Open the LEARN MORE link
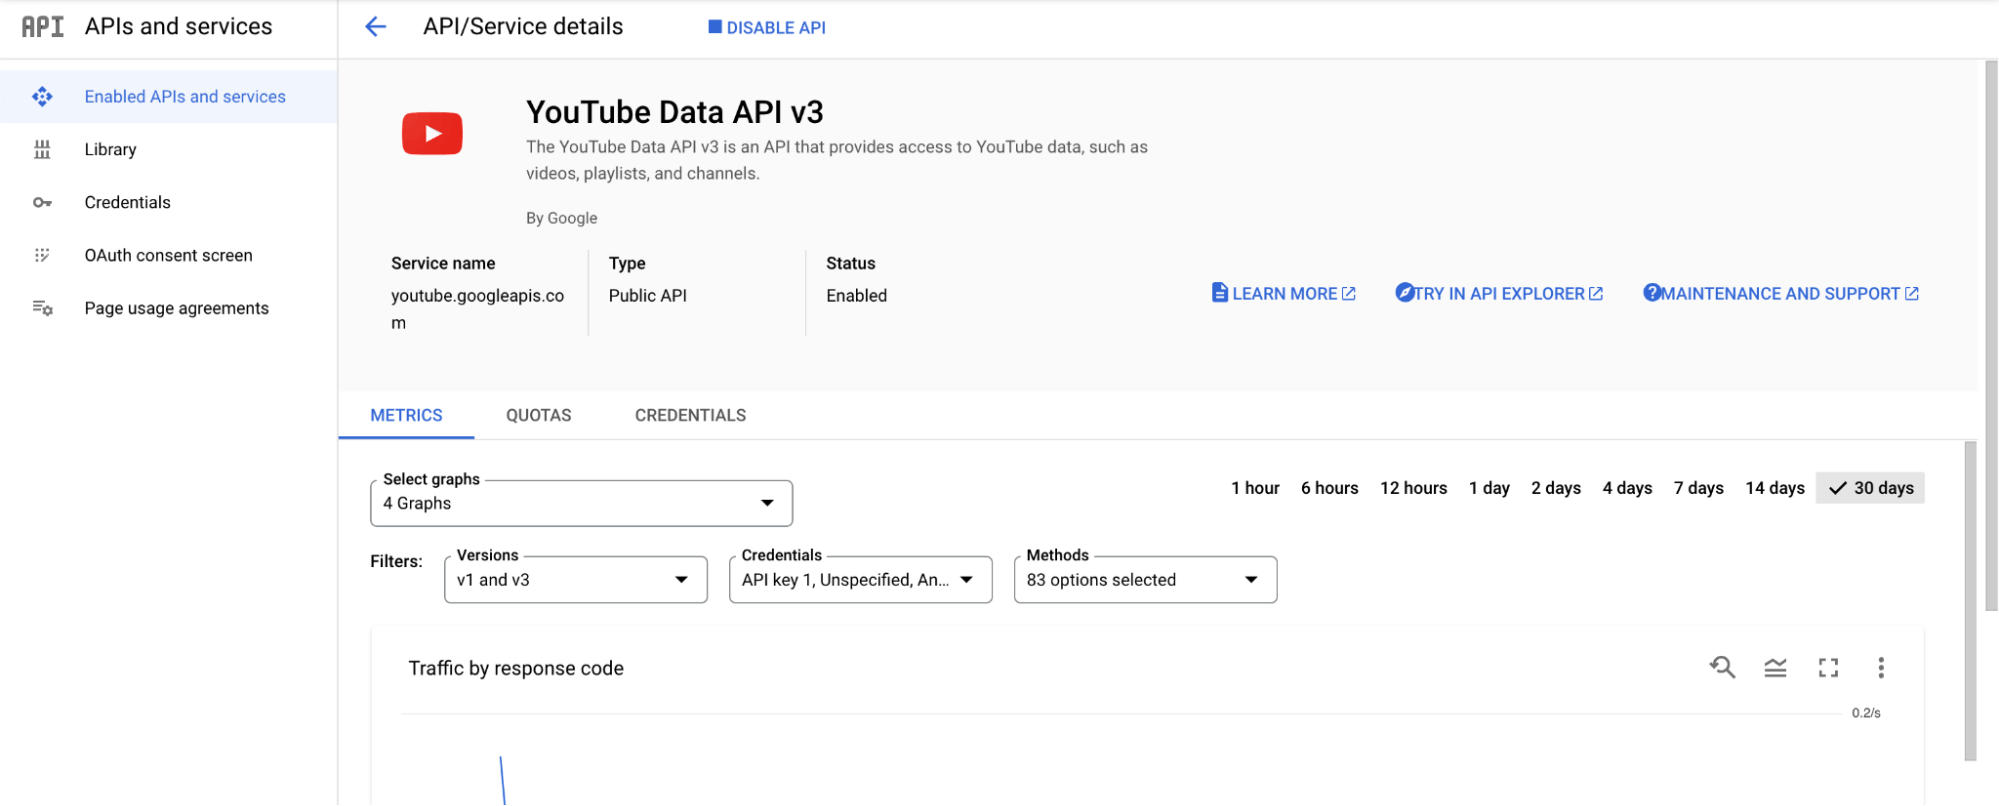1999x806 pixels. (x=1284, y=294)
